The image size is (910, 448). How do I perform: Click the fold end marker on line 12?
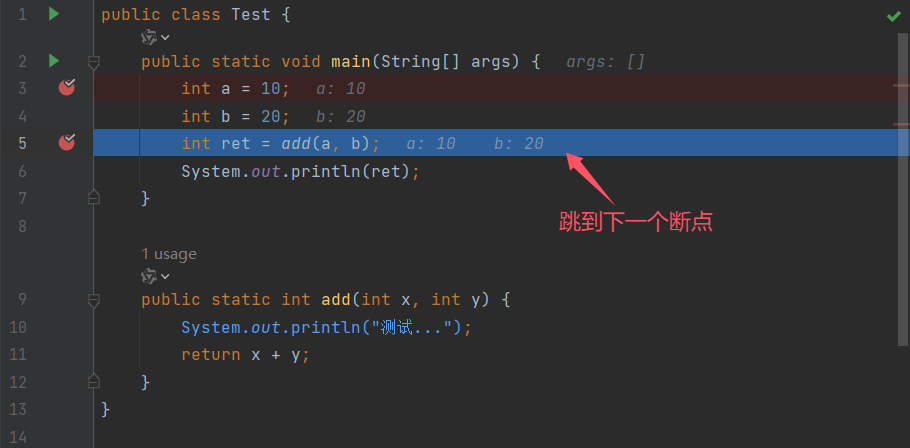tap(93, 381)
